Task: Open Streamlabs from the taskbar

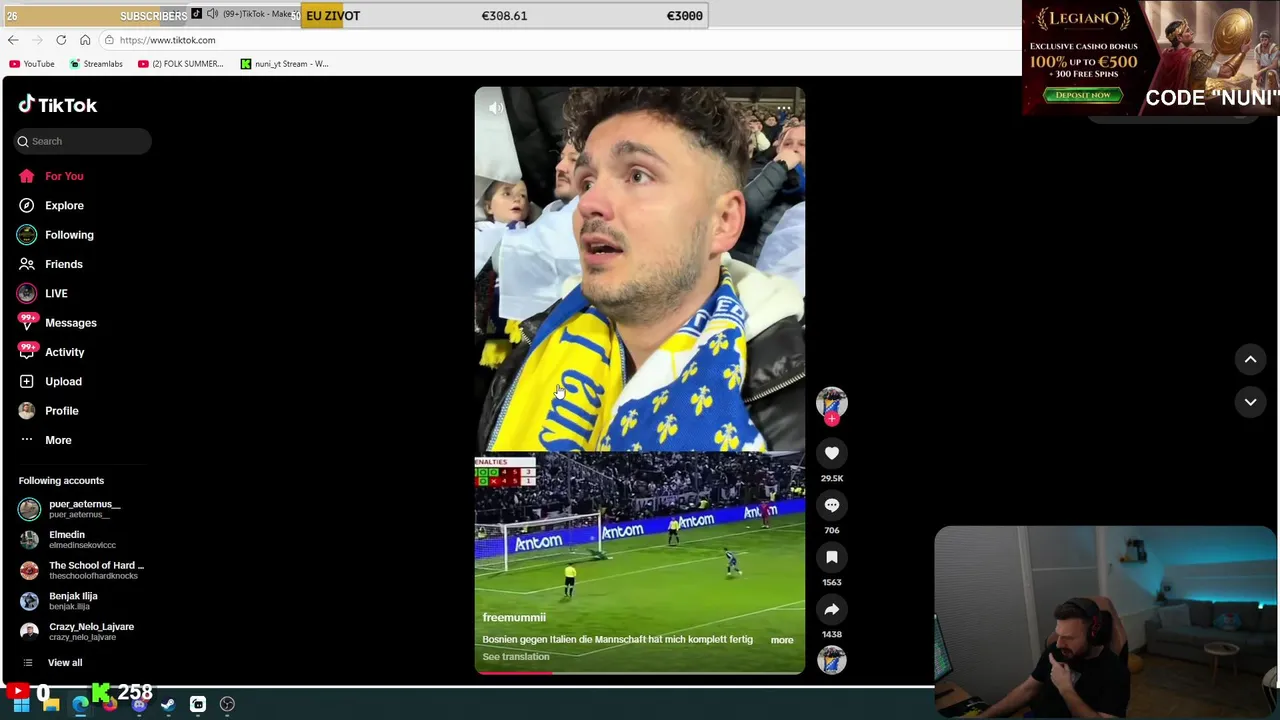Action: [198, 704]
